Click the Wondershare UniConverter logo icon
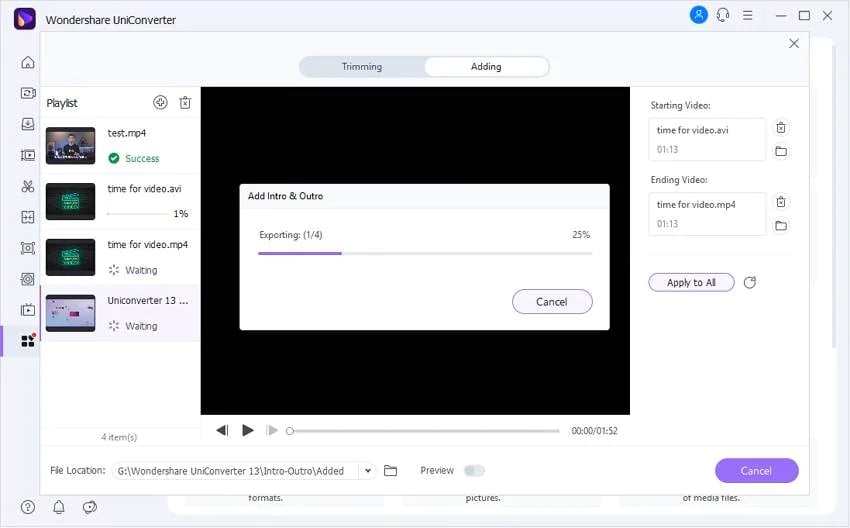Image resolution: width=850 pixels, height=528 pixels. point(24,19)
